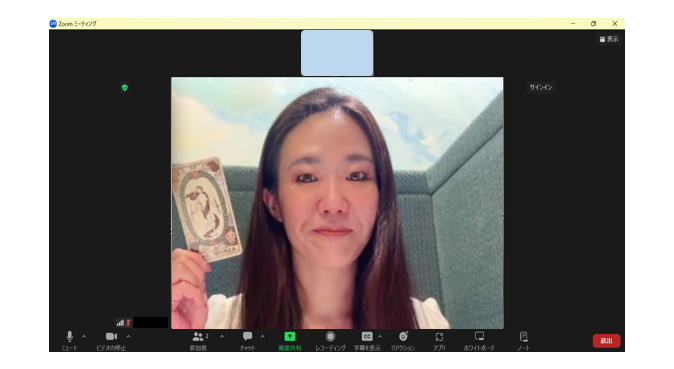
Task: Open the notes tool
Action: point(524,341)
